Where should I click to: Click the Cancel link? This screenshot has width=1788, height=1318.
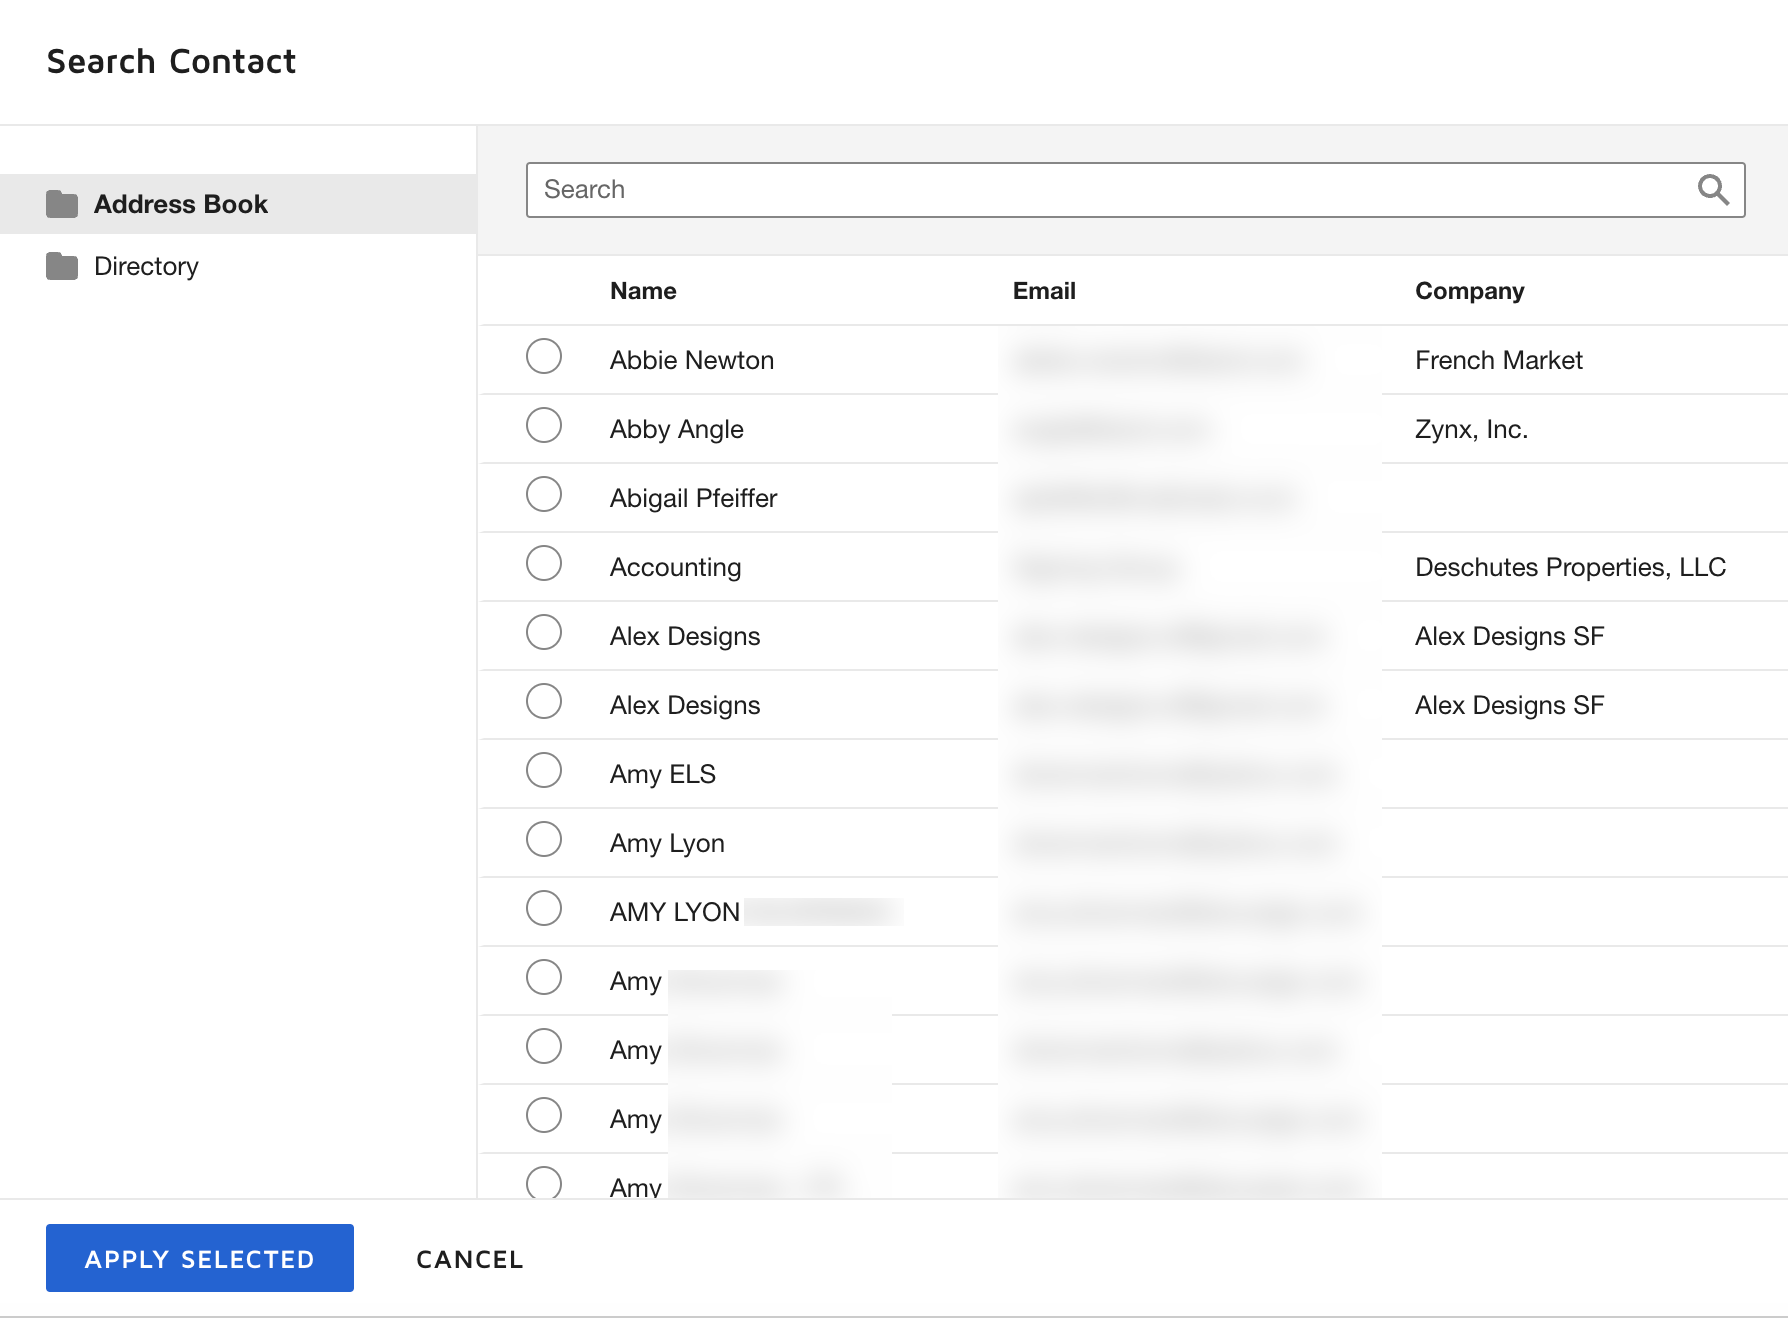[469, 1258]
